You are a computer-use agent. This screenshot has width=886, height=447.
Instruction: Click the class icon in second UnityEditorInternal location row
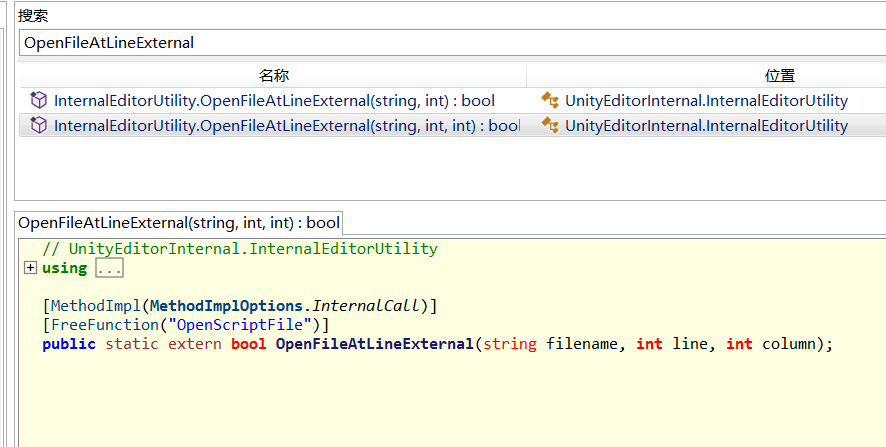pyautogui.click(x=550, y=125)
